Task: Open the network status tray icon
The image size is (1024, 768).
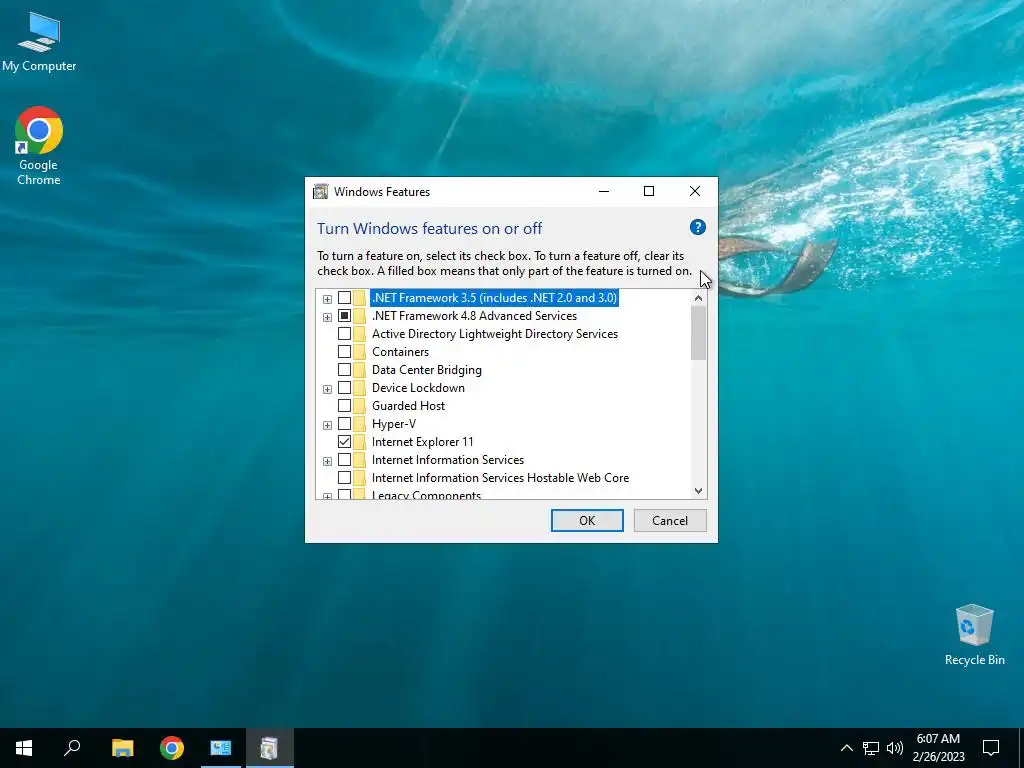Action: (x=871, y=748)
